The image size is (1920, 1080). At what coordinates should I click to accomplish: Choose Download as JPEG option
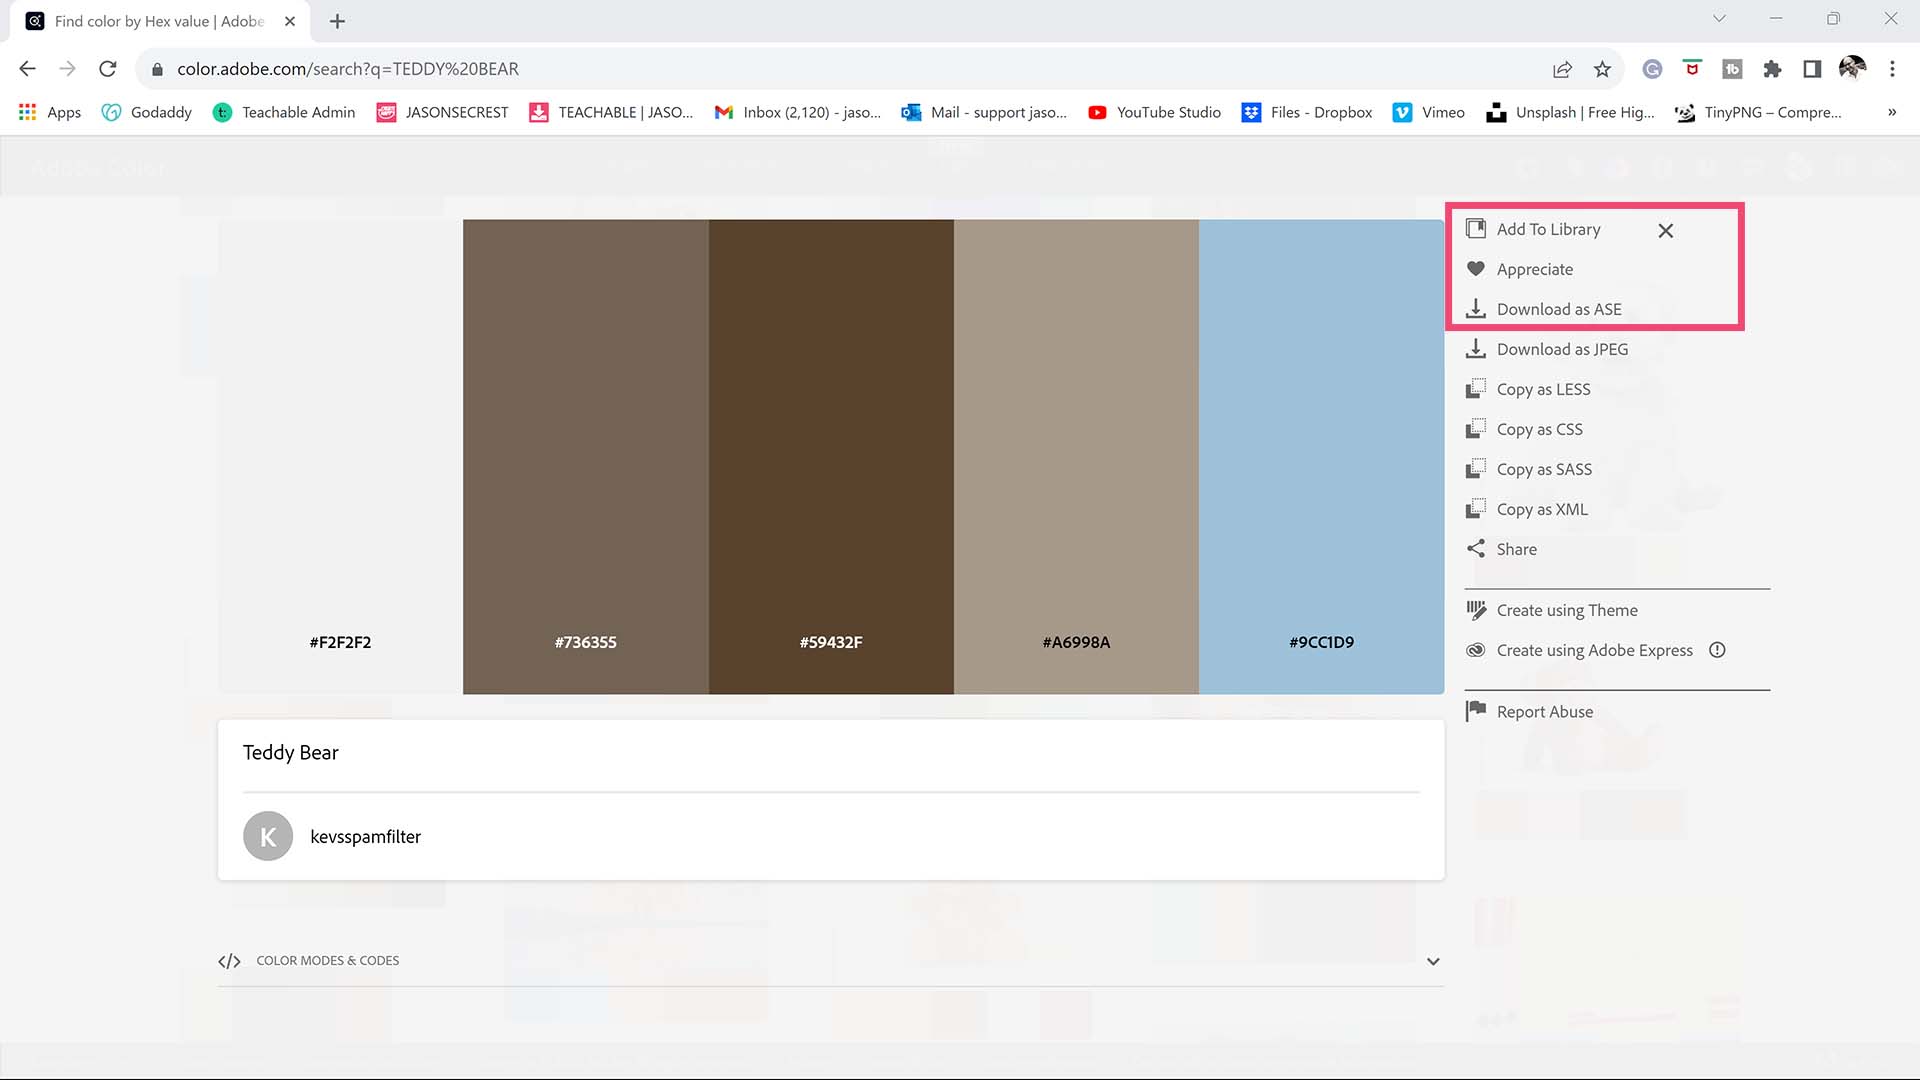click(1562, 349)
